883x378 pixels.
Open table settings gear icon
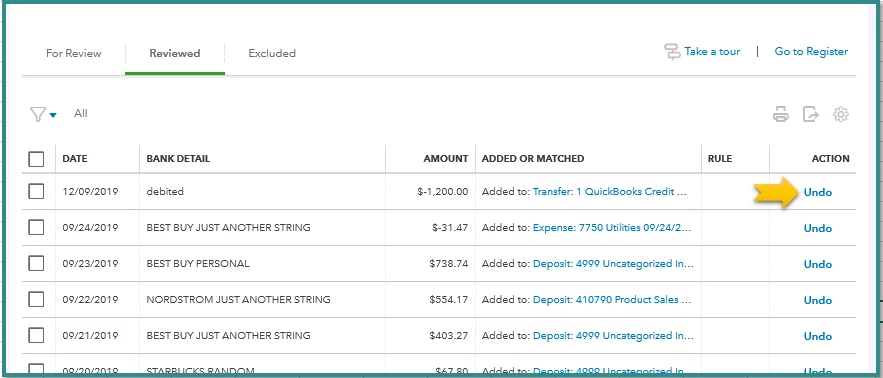point(841,114)
